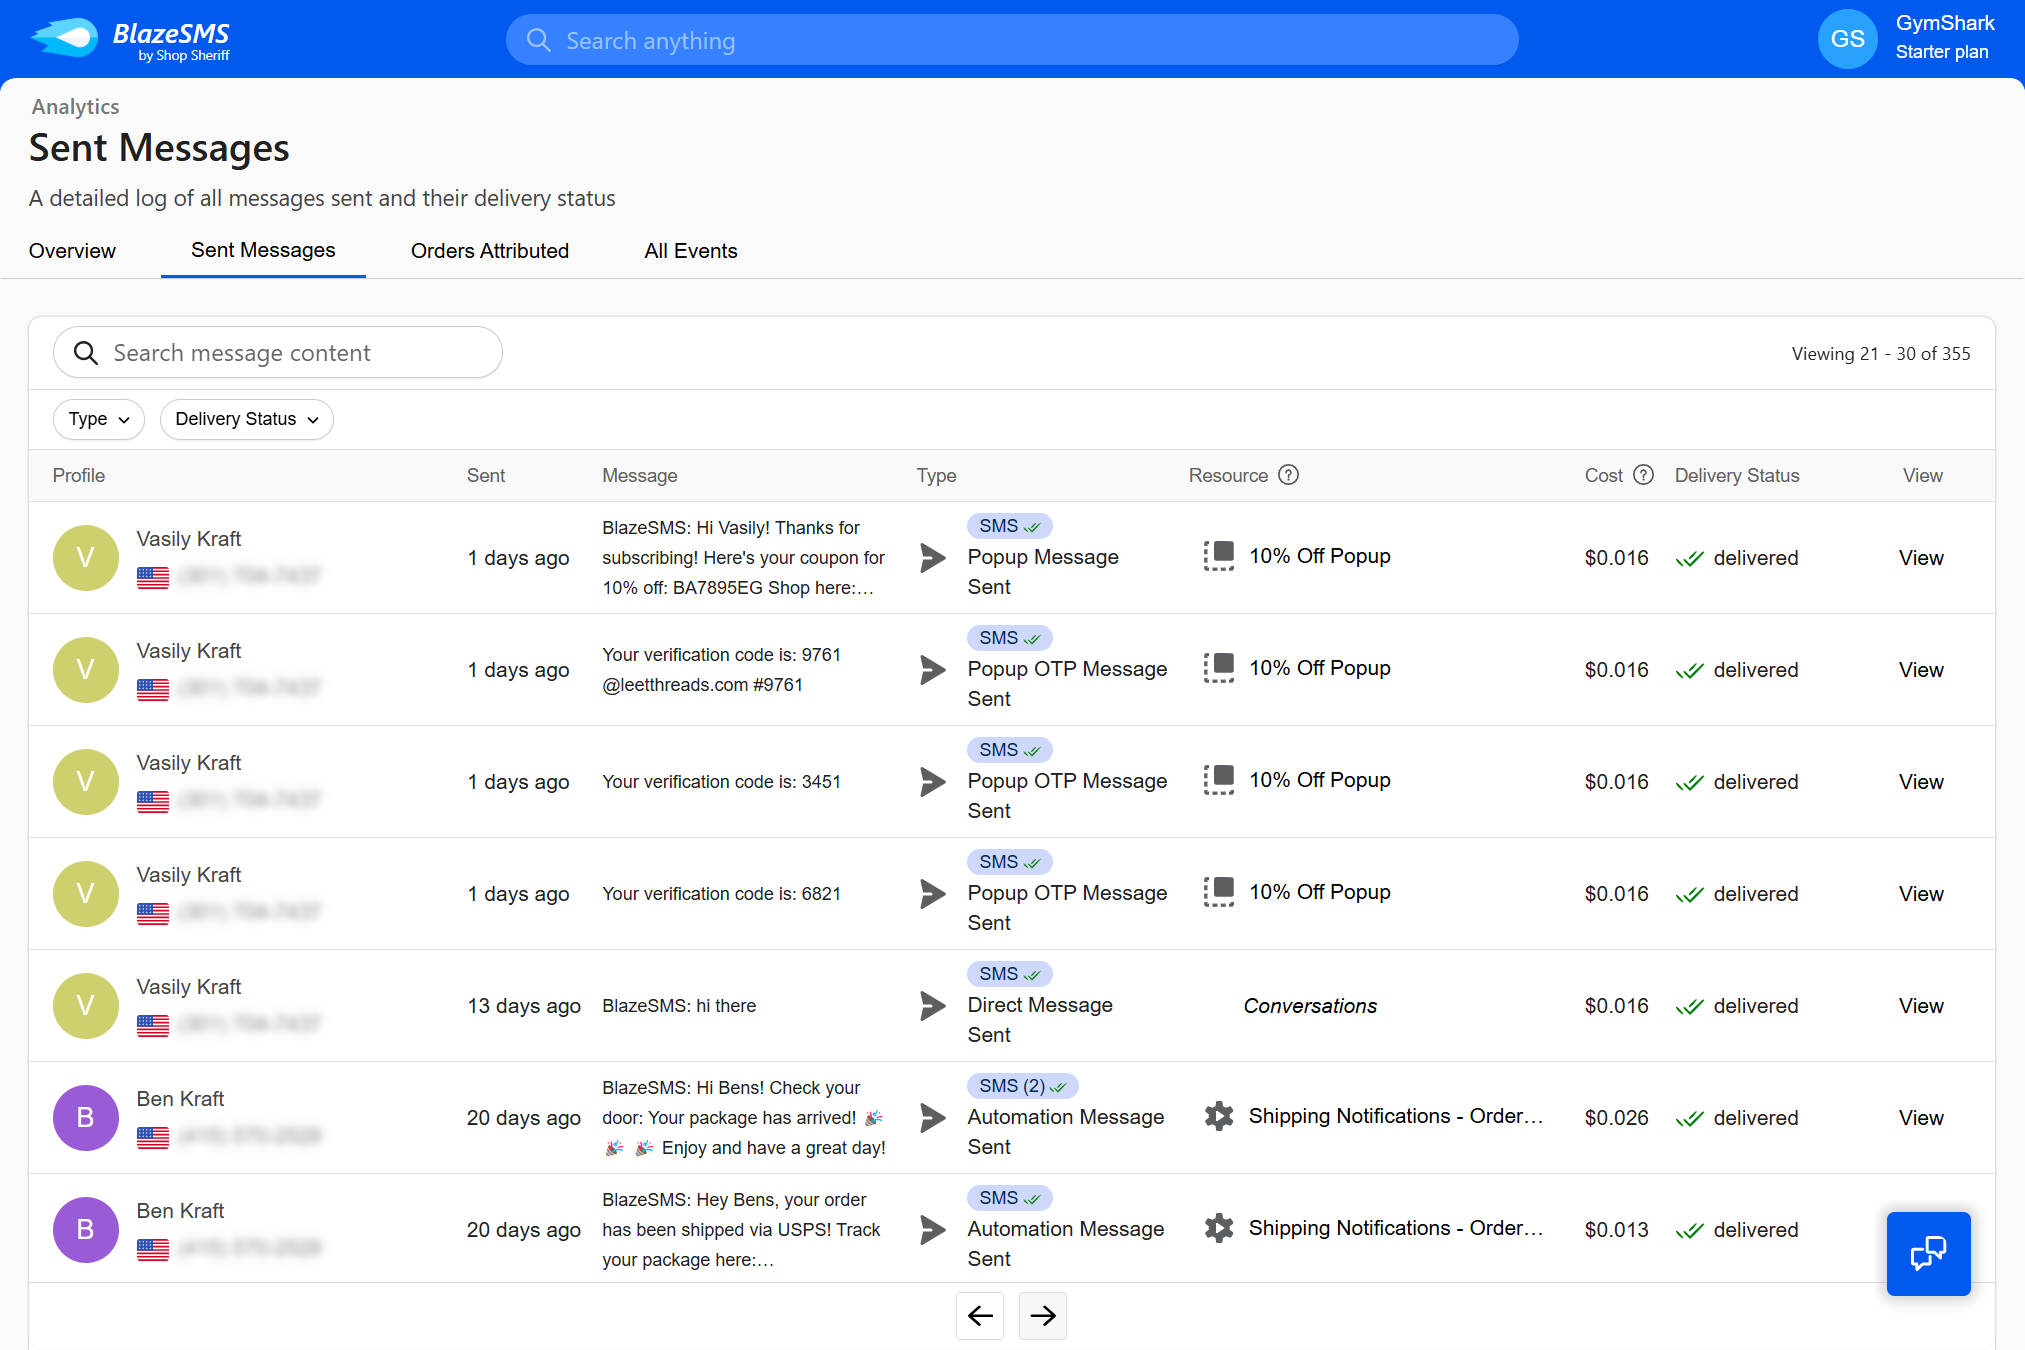Click the popup icon in code 6821 row

click(x=1219, y=892)
